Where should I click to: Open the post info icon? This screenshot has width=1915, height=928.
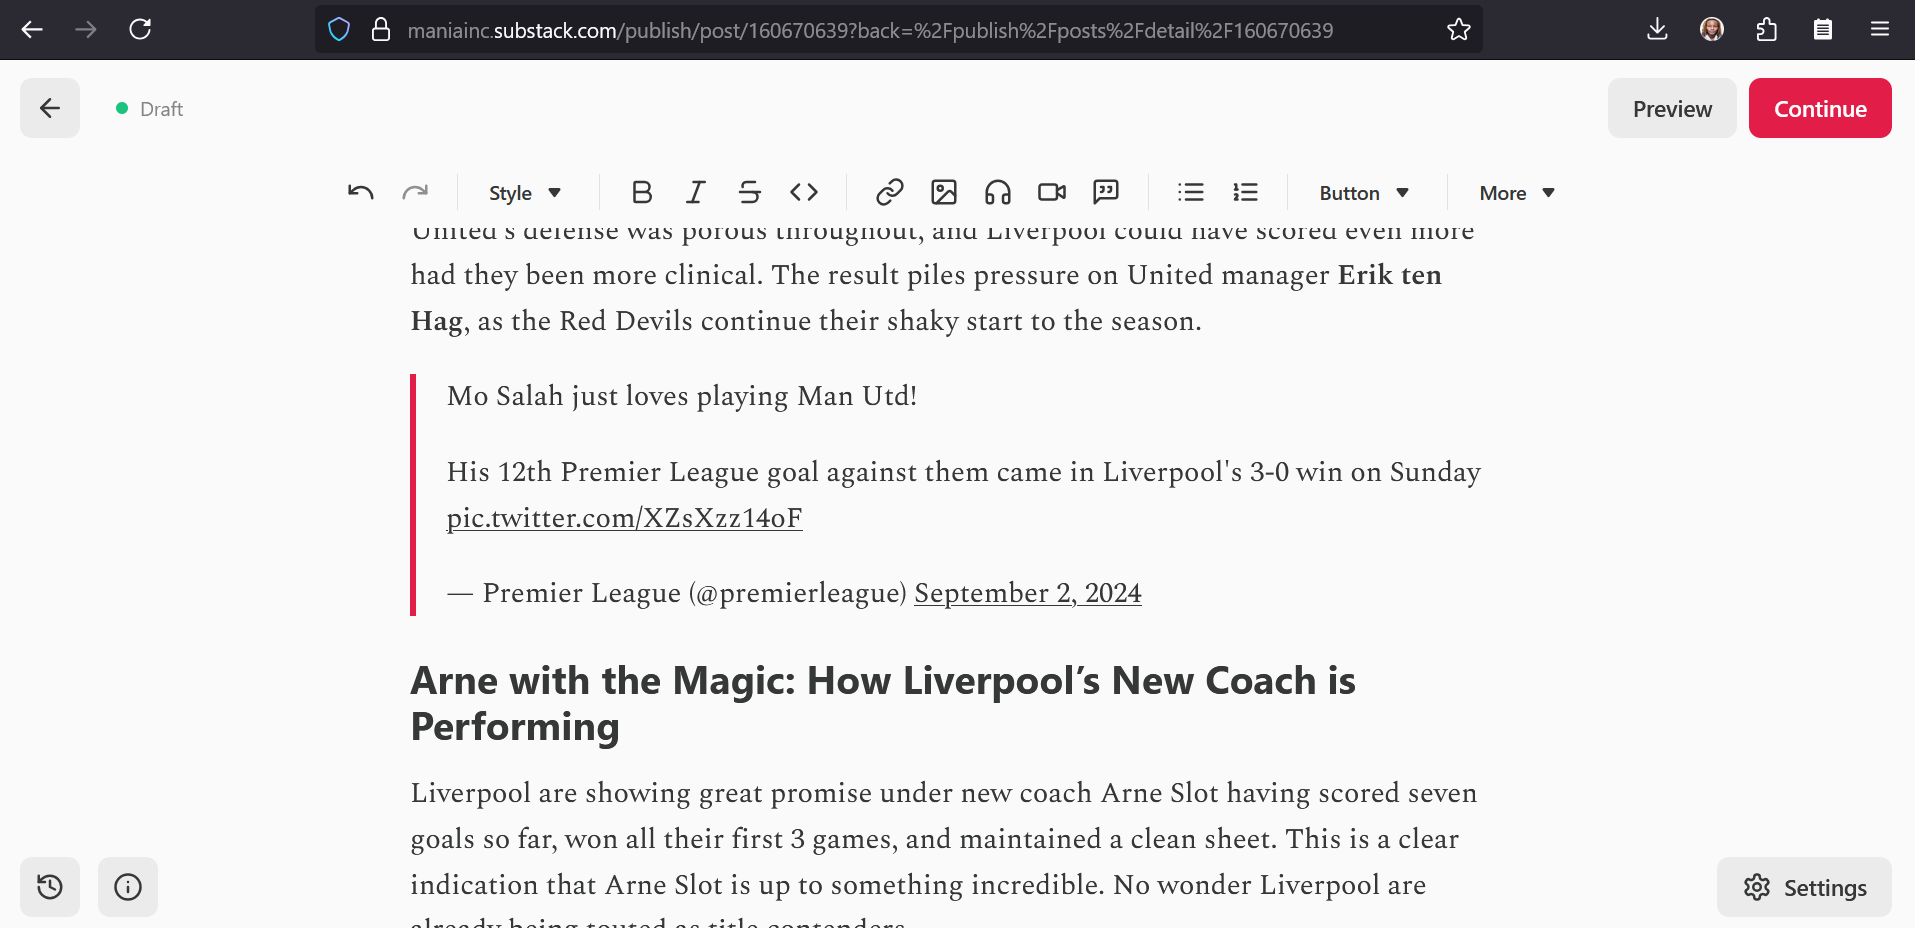point(128,887)
